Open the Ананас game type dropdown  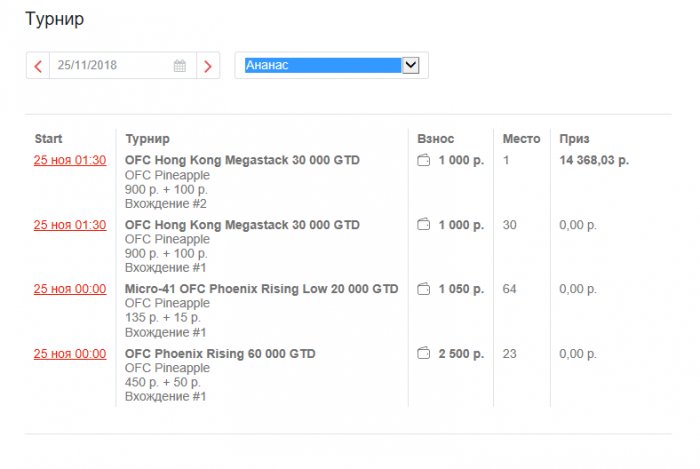coord(320,65)
